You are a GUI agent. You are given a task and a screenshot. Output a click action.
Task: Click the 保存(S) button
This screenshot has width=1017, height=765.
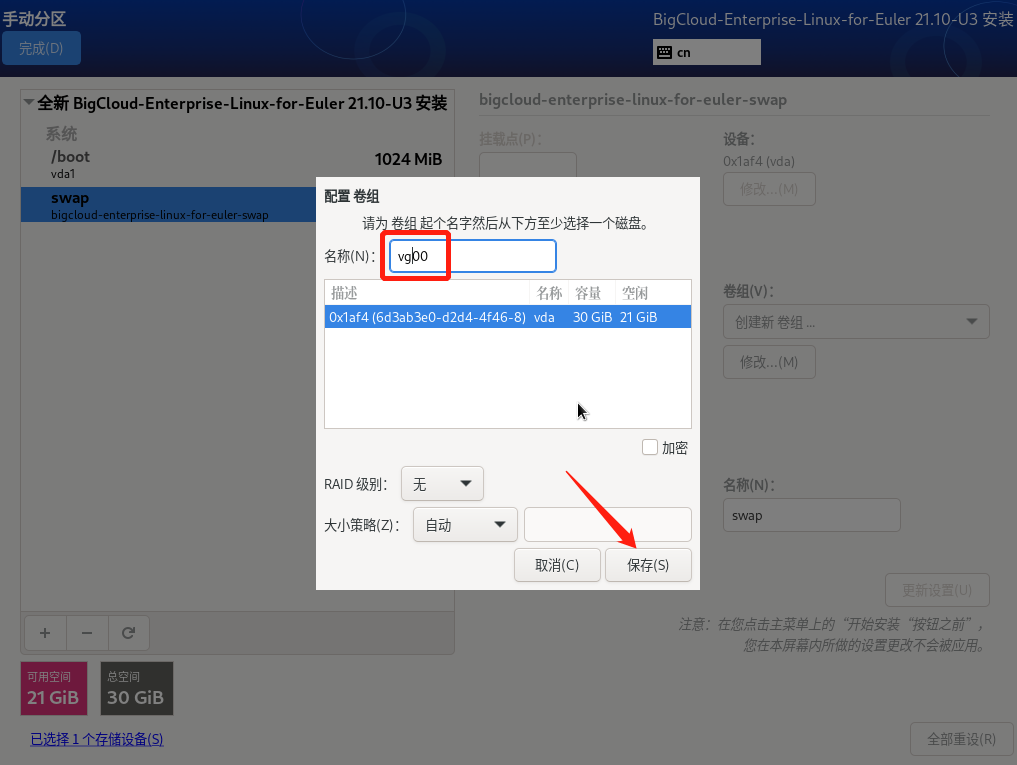tap(648, 565)
